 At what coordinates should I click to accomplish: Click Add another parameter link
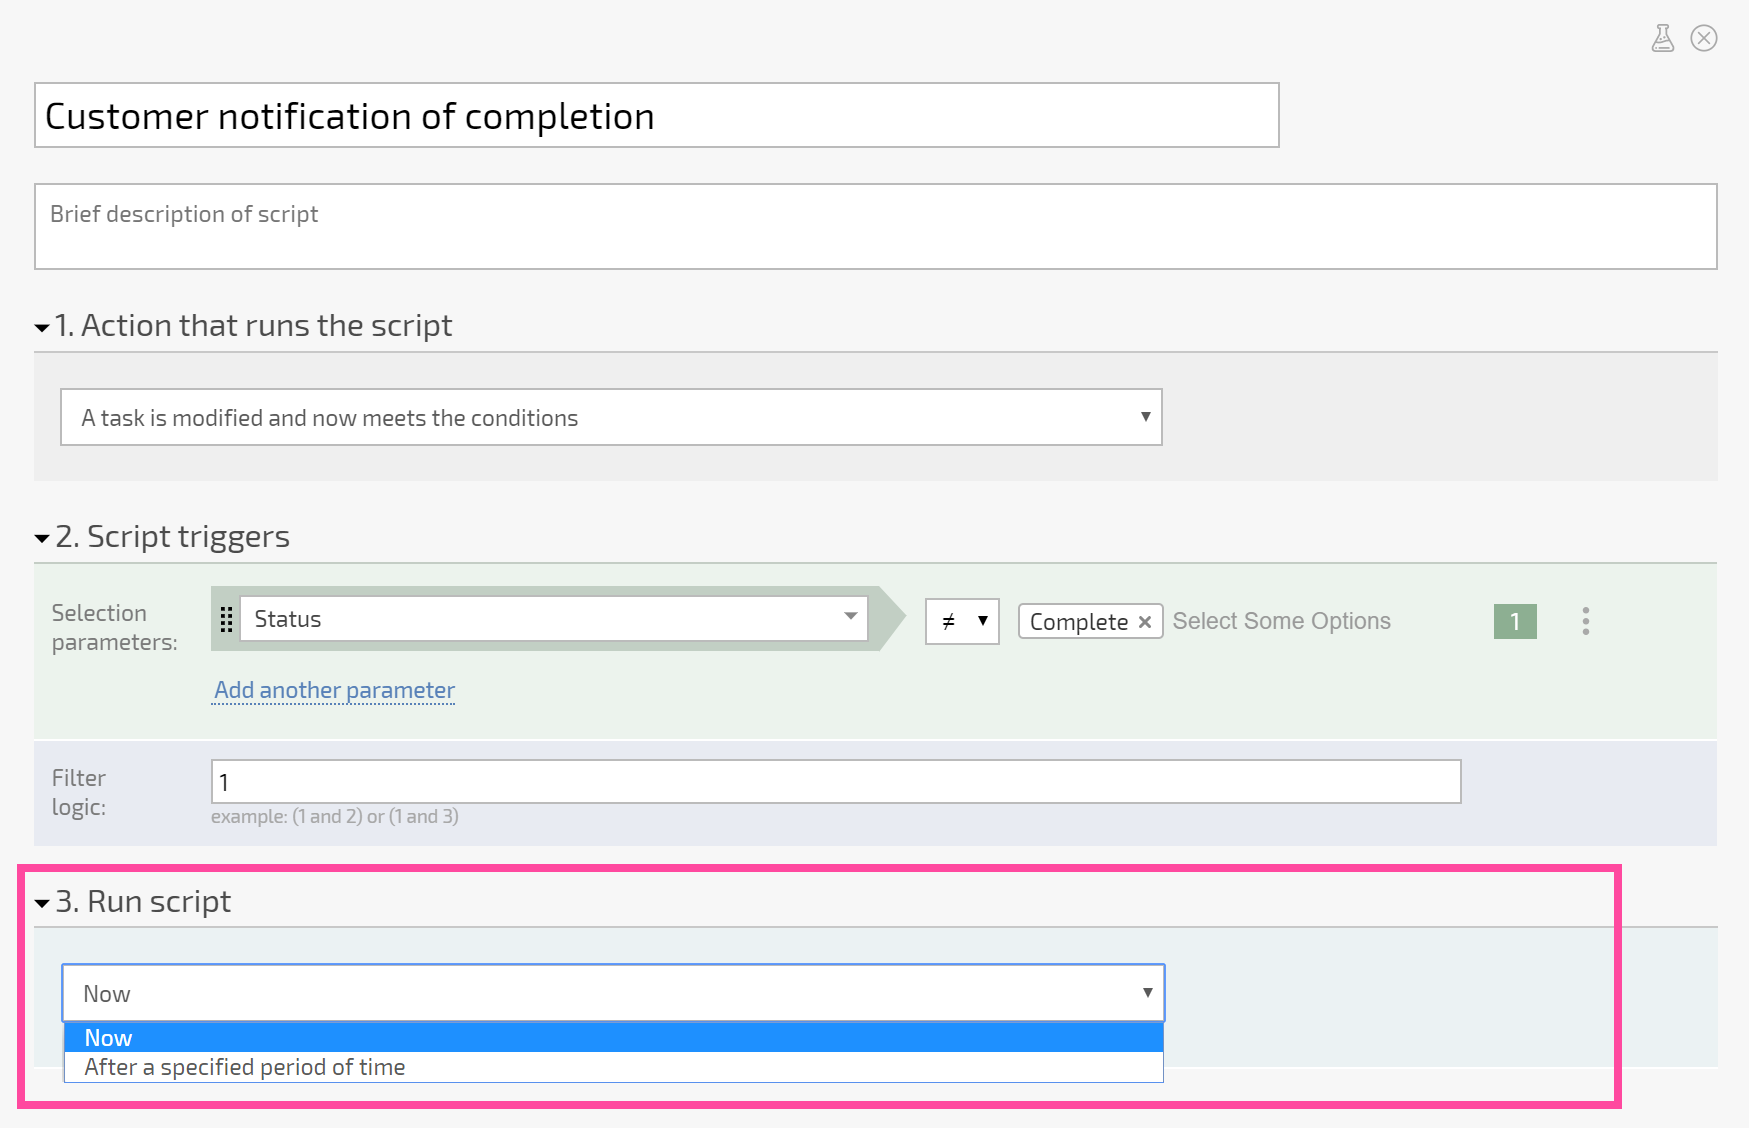click(334, 690)
